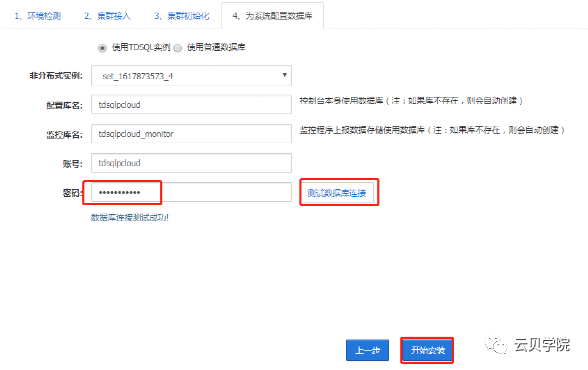Click the 密码 password field
This screenshot has height=370, width=588.
191,192
